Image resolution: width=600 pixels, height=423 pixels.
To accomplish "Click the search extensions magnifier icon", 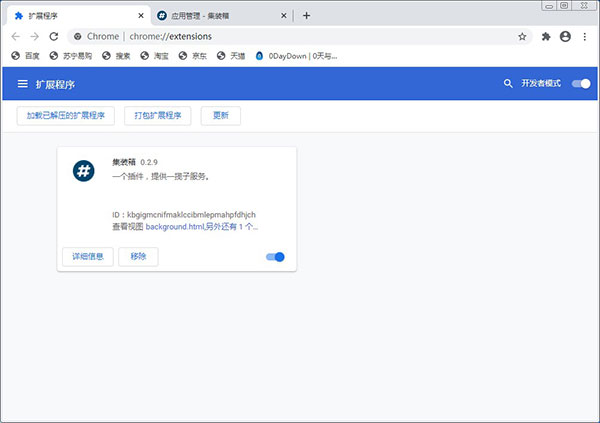I will point(508,84).
